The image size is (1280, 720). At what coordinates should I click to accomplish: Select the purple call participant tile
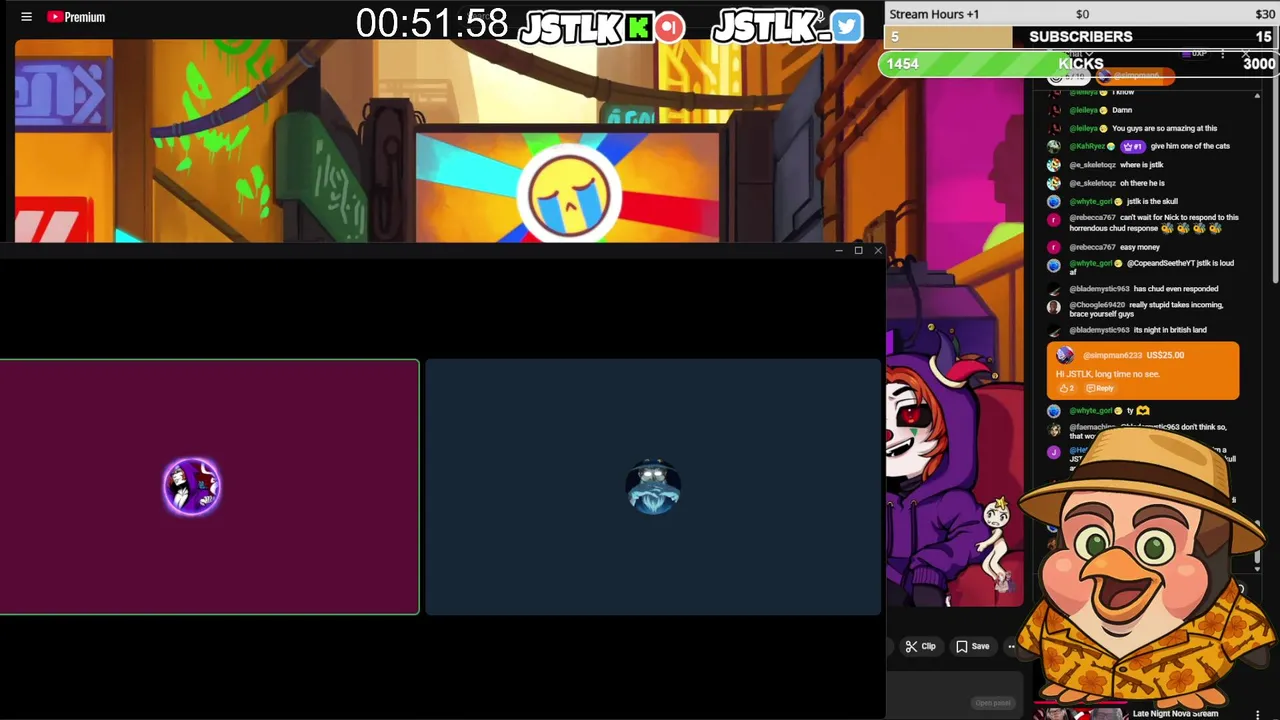209,487
